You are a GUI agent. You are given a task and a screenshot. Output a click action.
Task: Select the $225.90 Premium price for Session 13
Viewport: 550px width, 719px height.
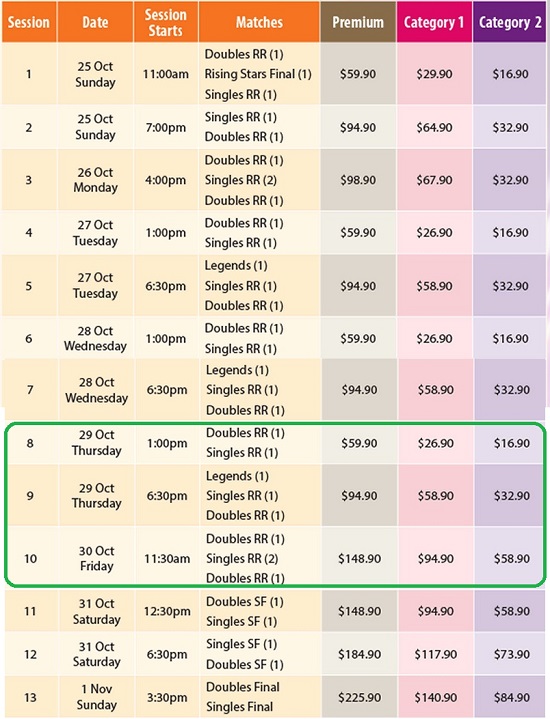[360, 697]
